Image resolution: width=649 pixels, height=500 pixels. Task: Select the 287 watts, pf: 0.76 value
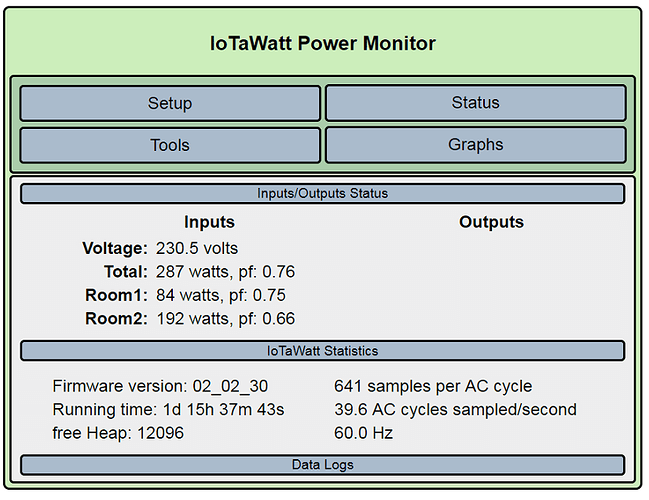[x=226, y=272]
